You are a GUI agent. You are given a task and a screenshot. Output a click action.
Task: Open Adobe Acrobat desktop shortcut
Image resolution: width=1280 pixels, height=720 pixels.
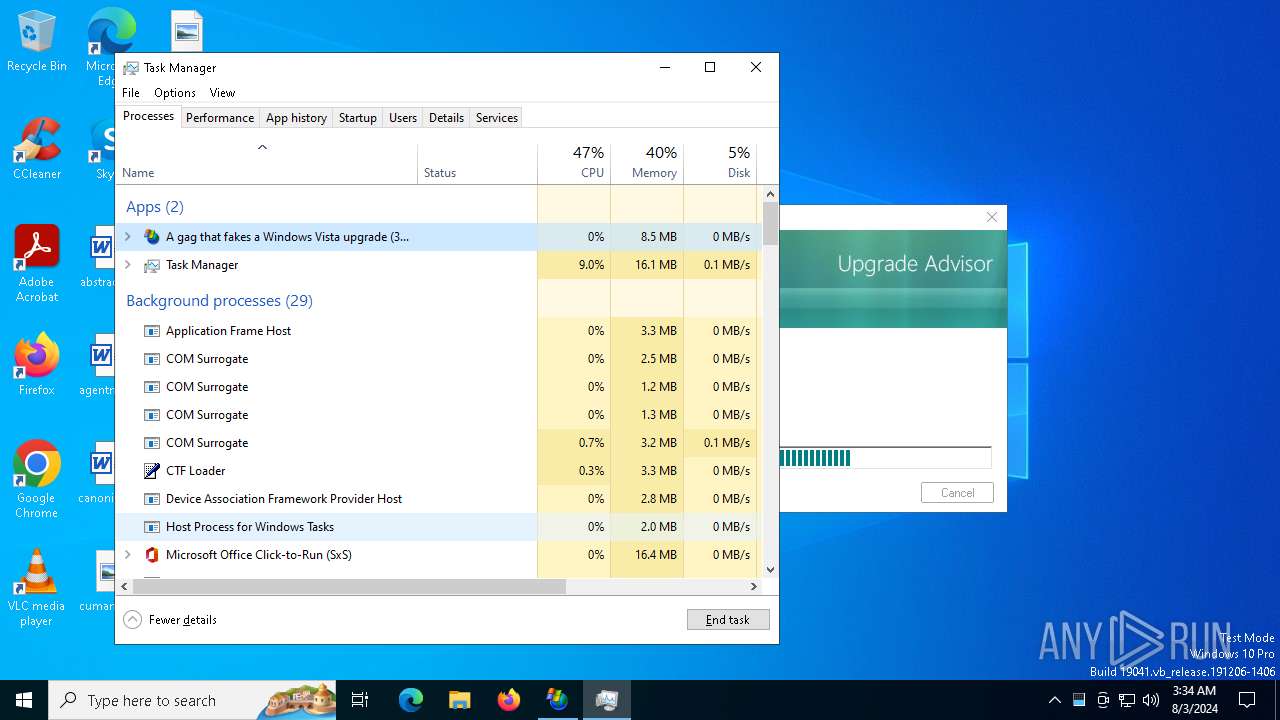pyautogui.click(x=37, y=264)
